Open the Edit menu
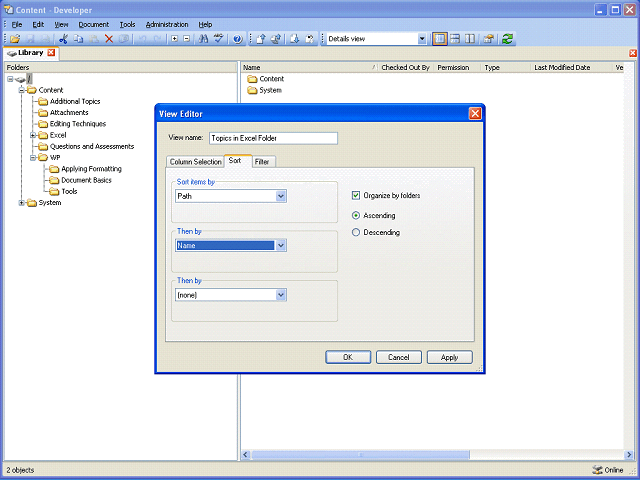This screenshot has width=640, height=480. 38,24
